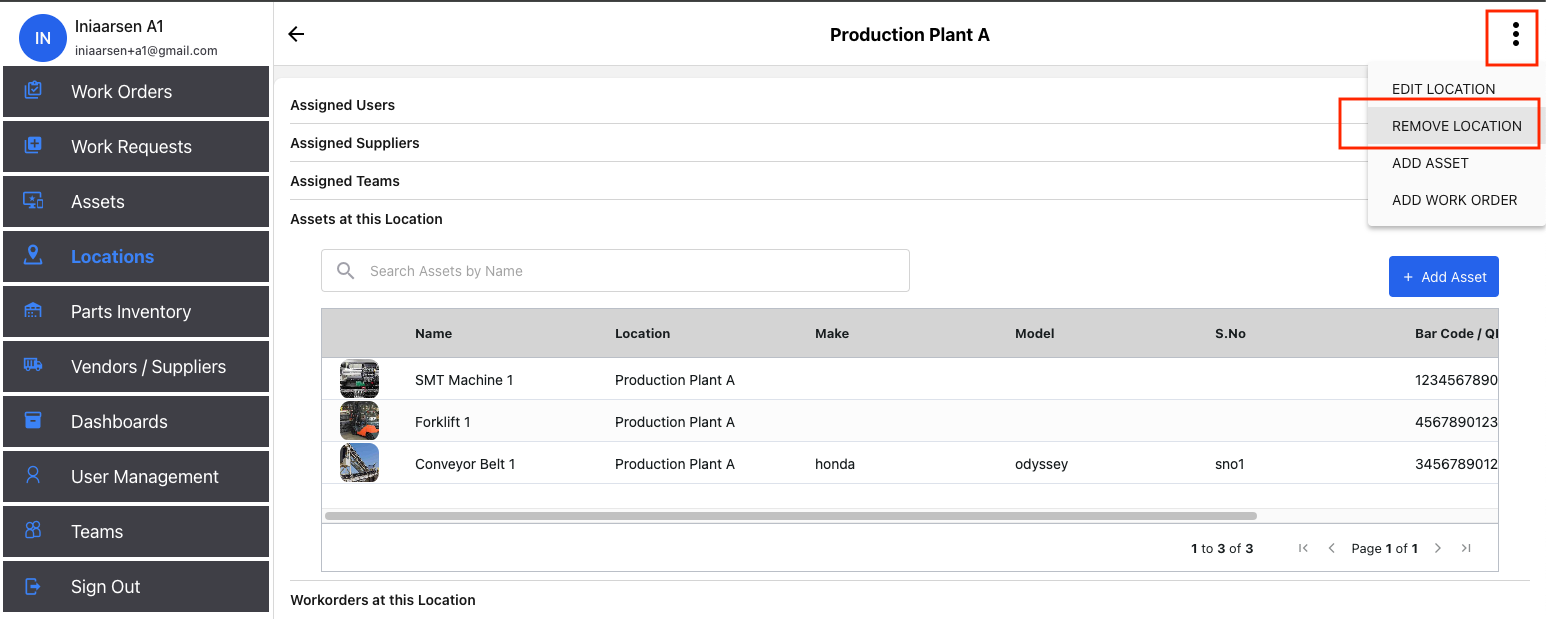
Task: Click the blue Add Asset button
Action: (x=1443, y=277)
